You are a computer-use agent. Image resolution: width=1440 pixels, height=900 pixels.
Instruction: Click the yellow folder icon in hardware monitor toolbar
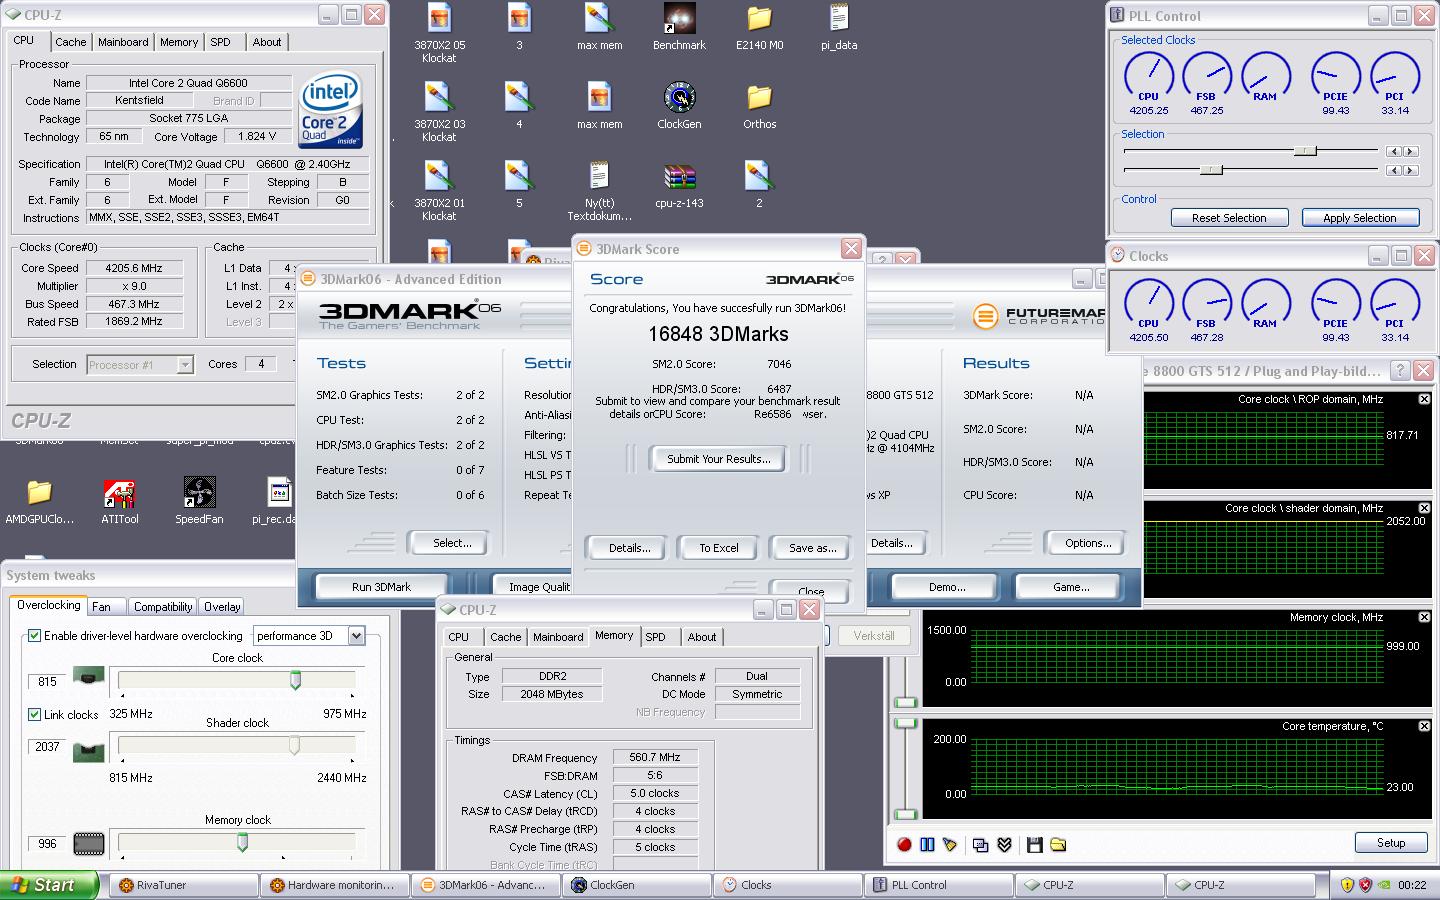[x=1058, y=845]
